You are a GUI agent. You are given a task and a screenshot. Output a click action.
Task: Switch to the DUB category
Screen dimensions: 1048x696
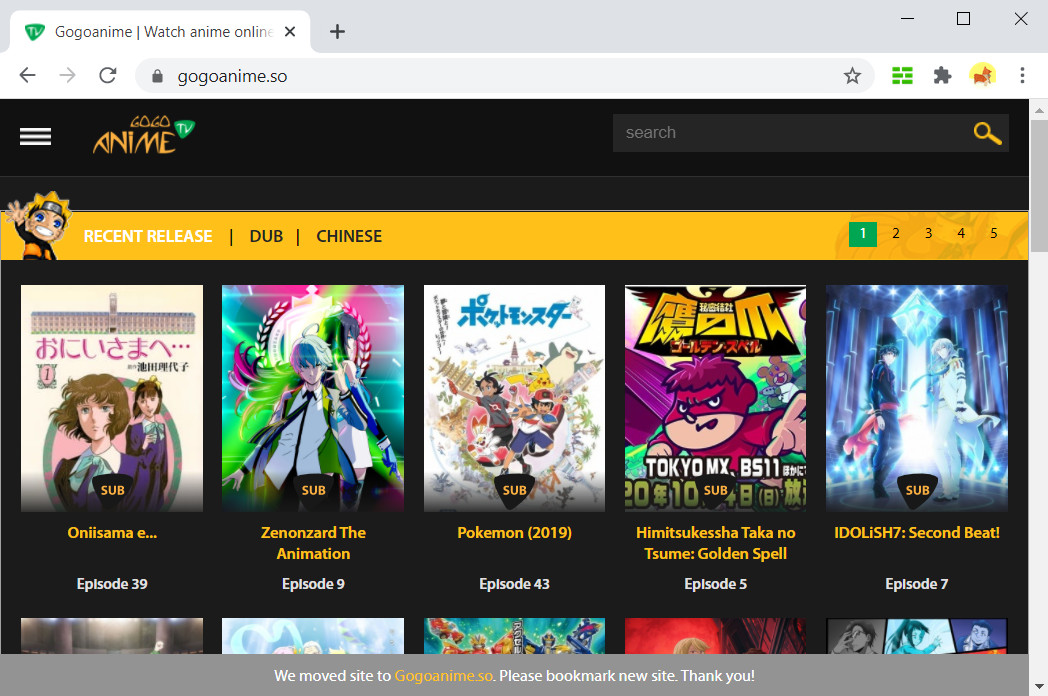pyautogui.click(x=266, y=236)
